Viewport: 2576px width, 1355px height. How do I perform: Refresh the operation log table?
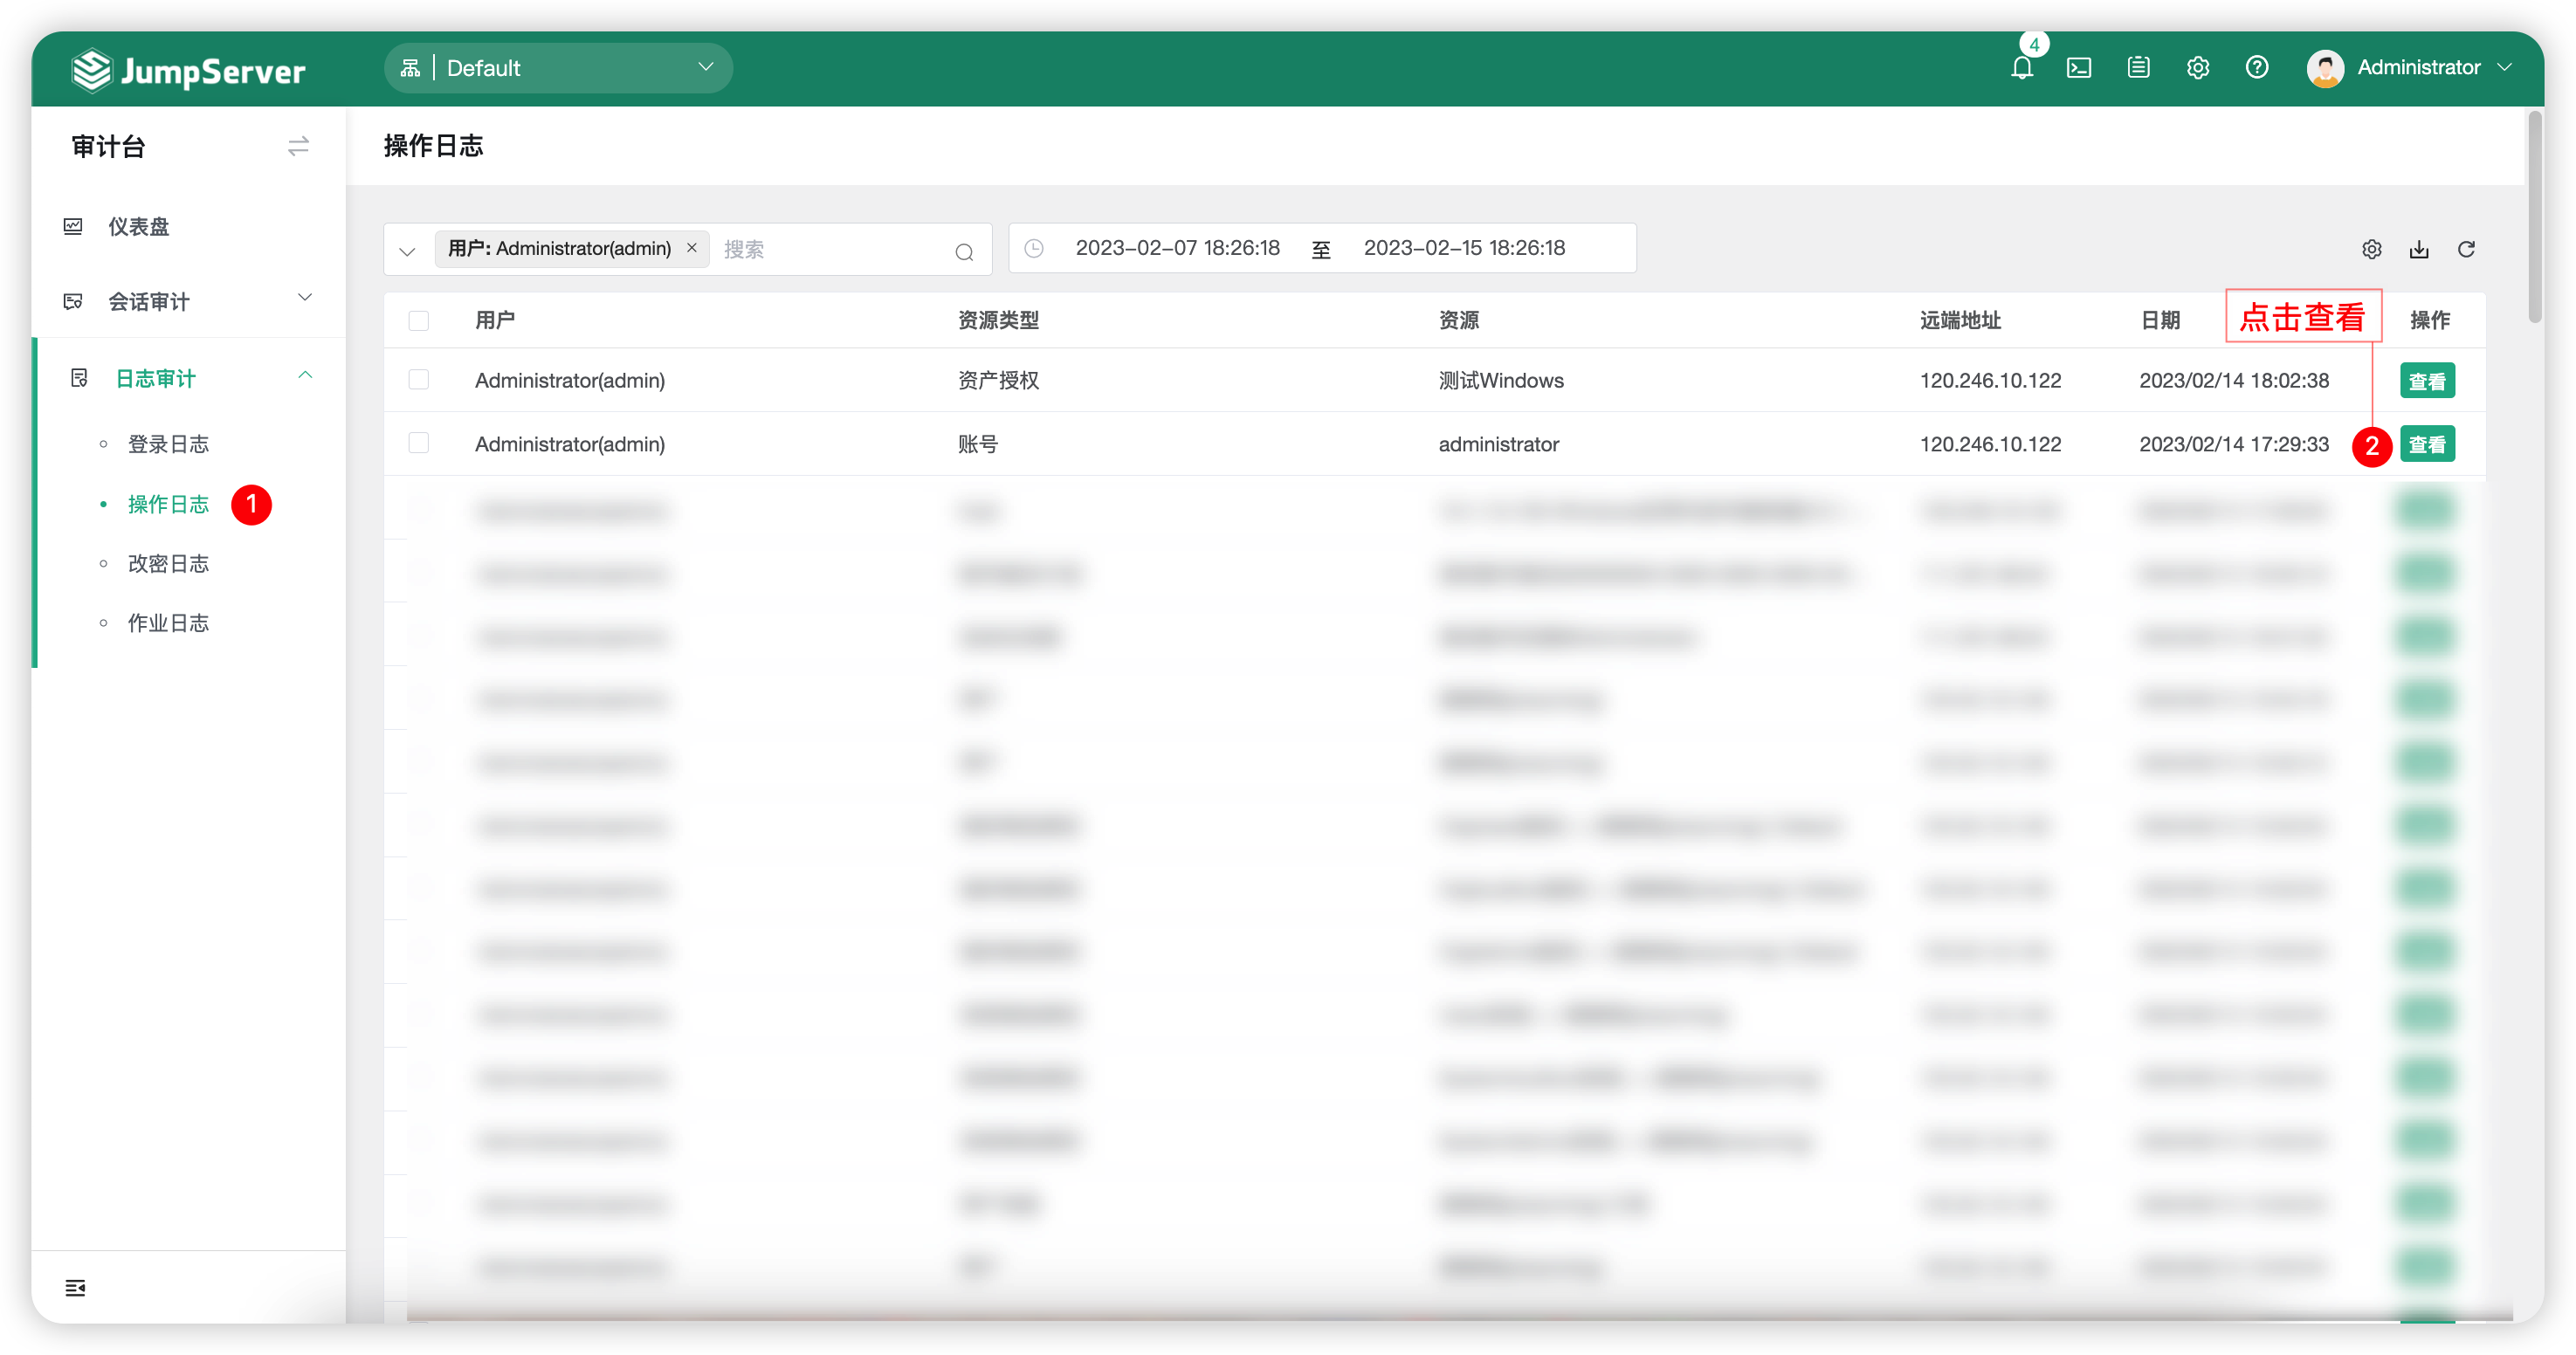2465,249
